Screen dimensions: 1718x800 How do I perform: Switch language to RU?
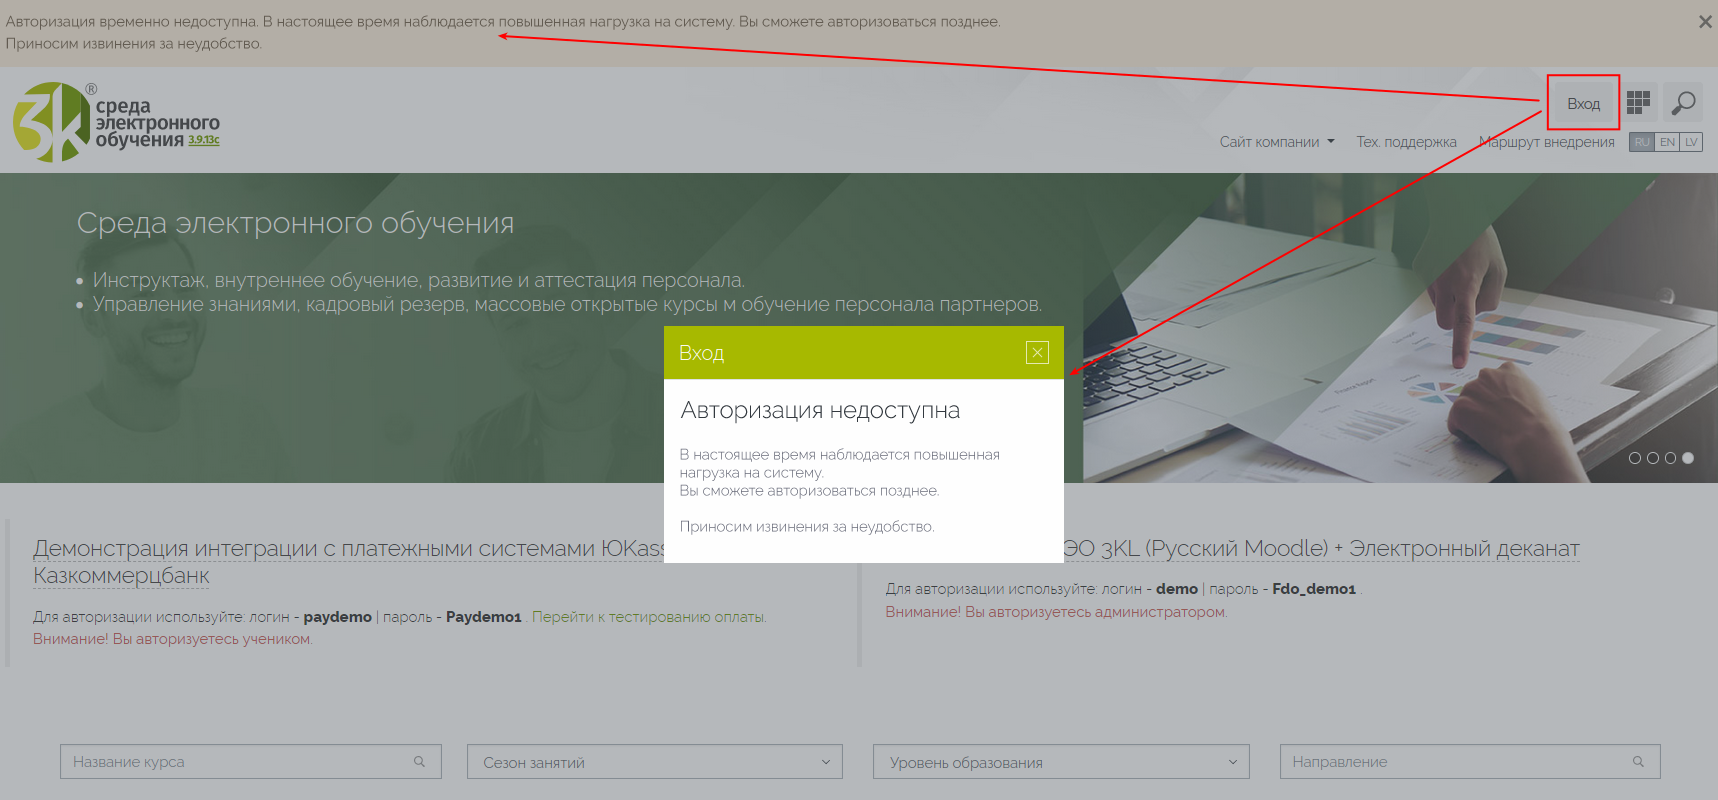point(1642,142)
